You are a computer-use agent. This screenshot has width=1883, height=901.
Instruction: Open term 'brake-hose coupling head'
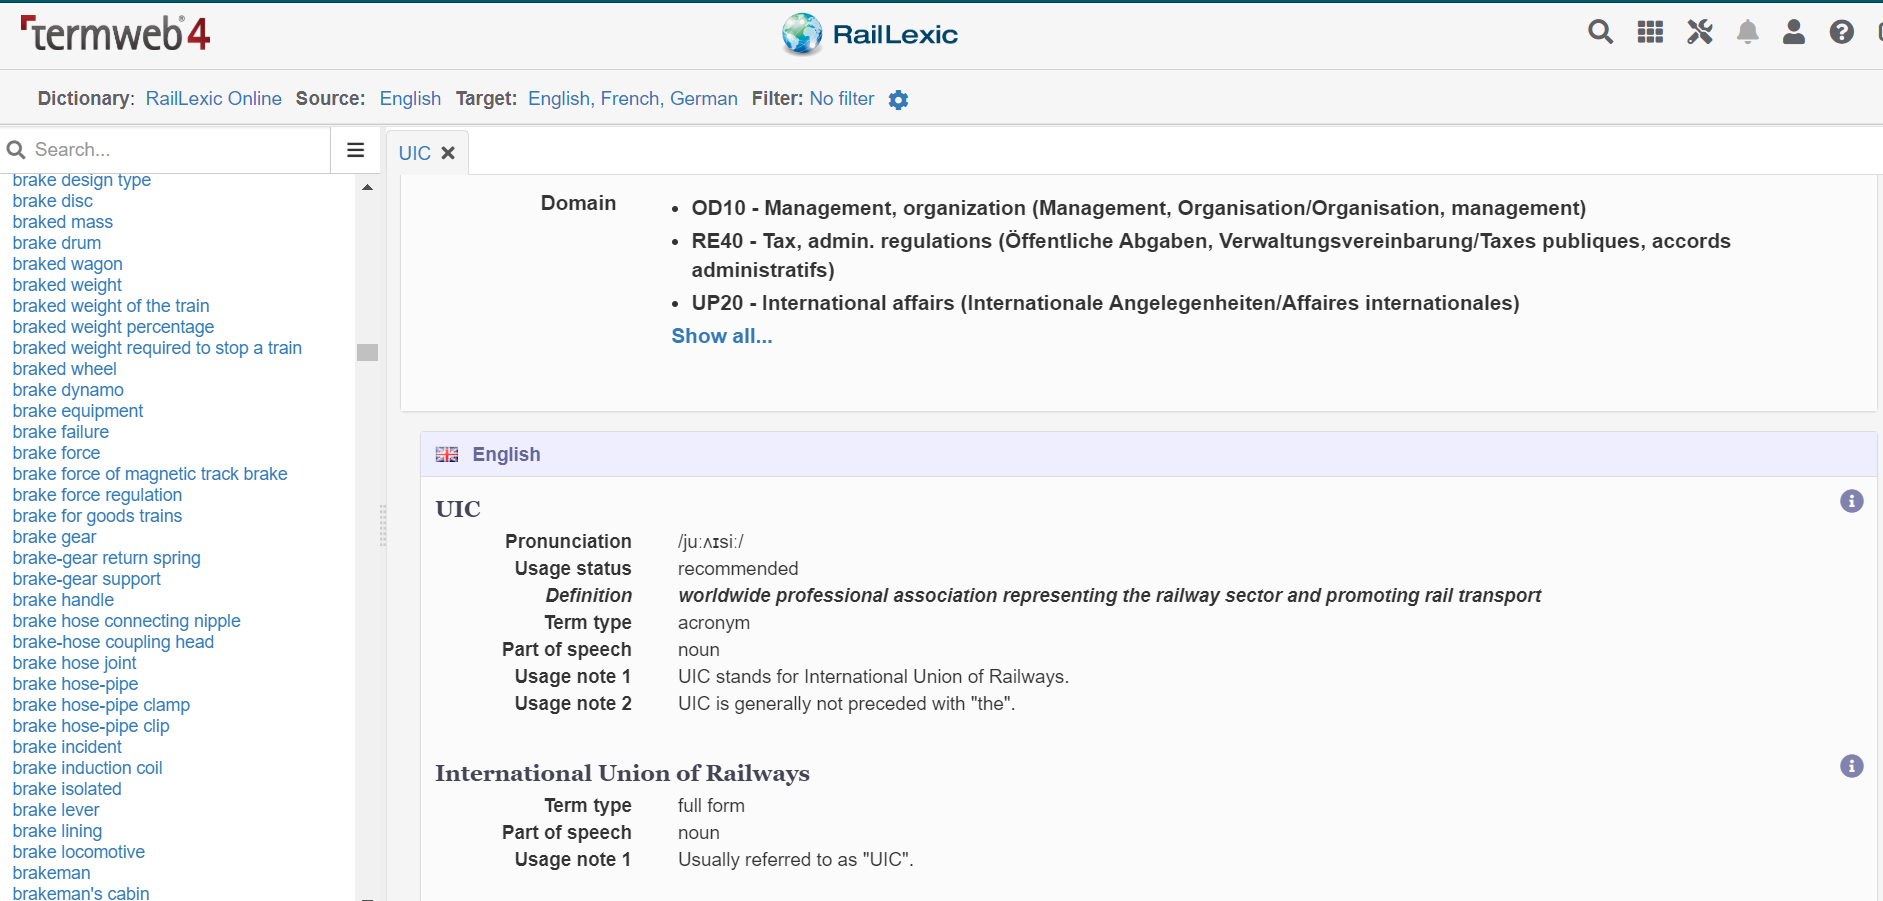(x=113, y=642)
